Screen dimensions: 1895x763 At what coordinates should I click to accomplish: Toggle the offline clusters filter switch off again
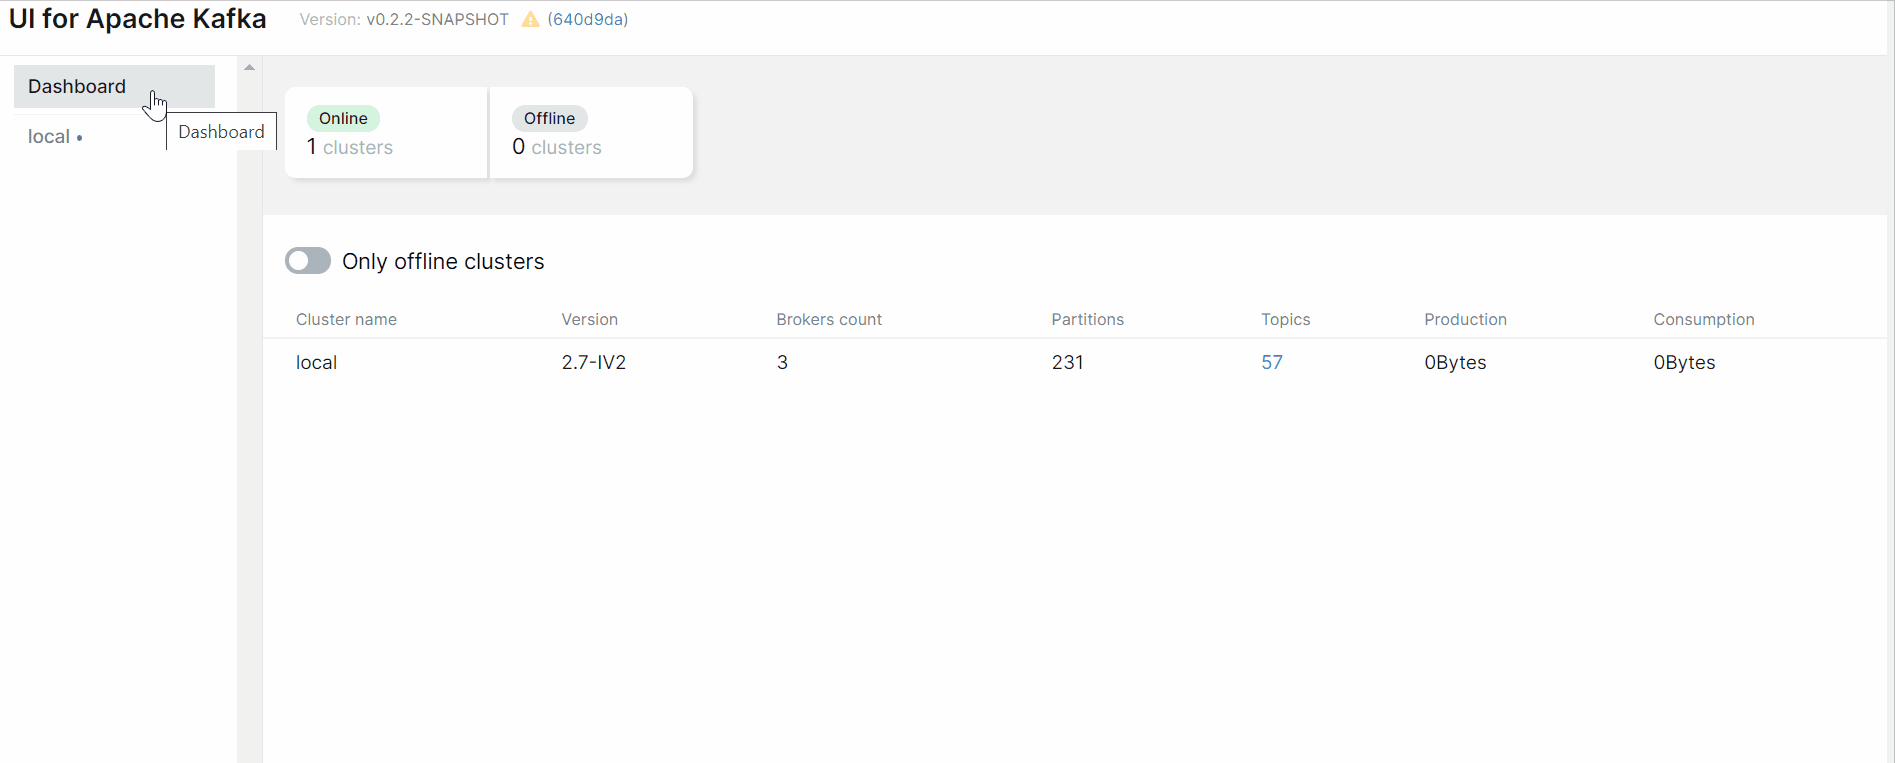tap(307, 260)
